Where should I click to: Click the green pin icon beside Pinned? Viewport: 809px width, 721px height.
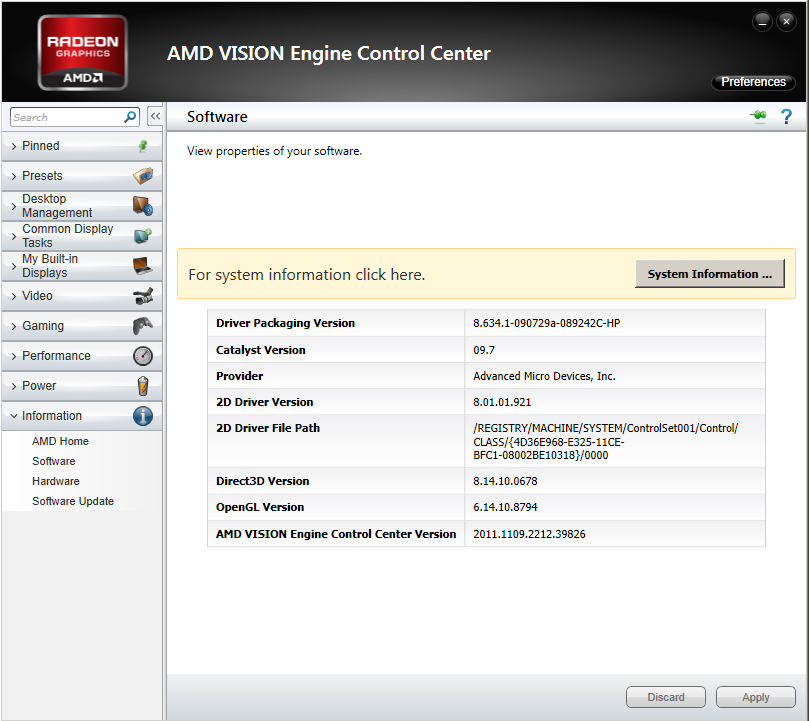click(143, 146)
